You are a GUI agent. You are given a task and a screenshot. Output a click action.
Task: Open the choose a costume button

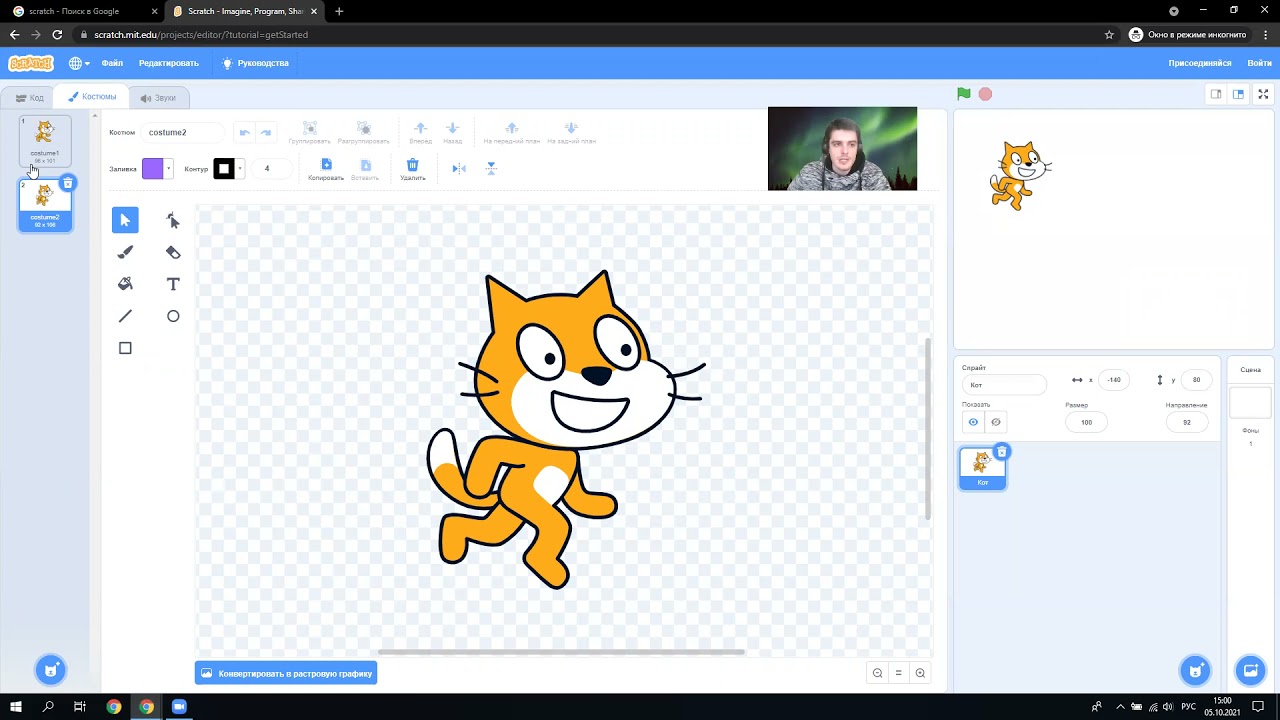pyautogui.click(x=50, y=670)
